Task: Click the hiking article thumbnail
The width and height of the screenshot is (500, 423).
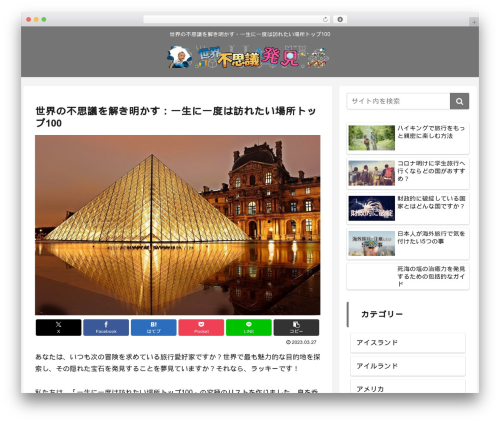Action: pos(372,138)
